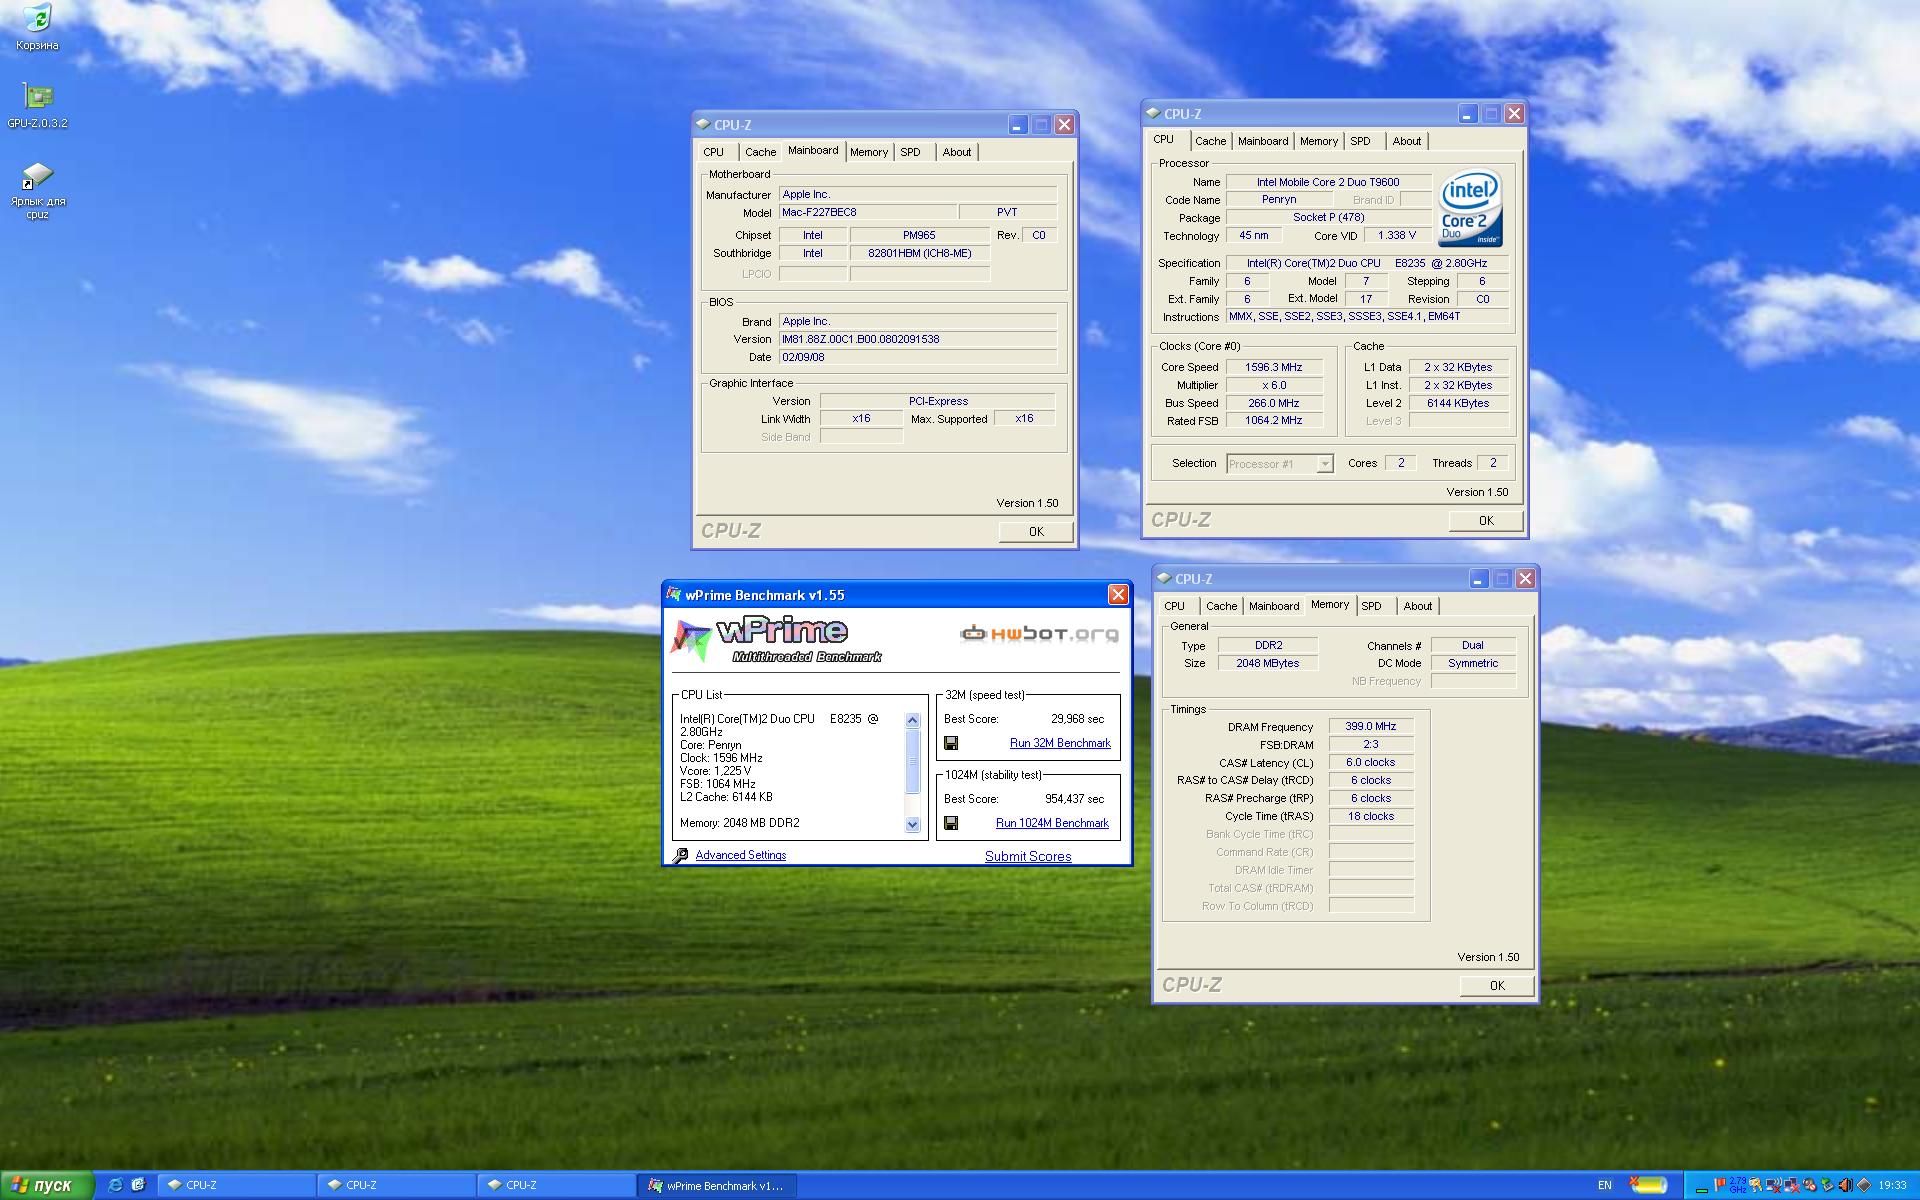Open the пуск Start button
This screenshot has height=1200, width=1920.
(x=47, y=1185)
